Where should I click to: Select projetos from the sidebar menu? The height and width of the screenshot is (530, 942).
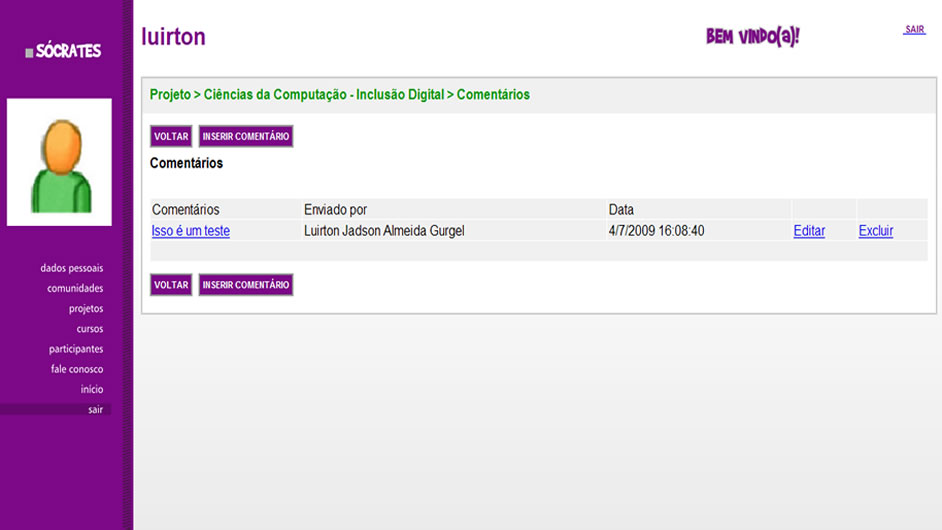(x=85, y=309)
